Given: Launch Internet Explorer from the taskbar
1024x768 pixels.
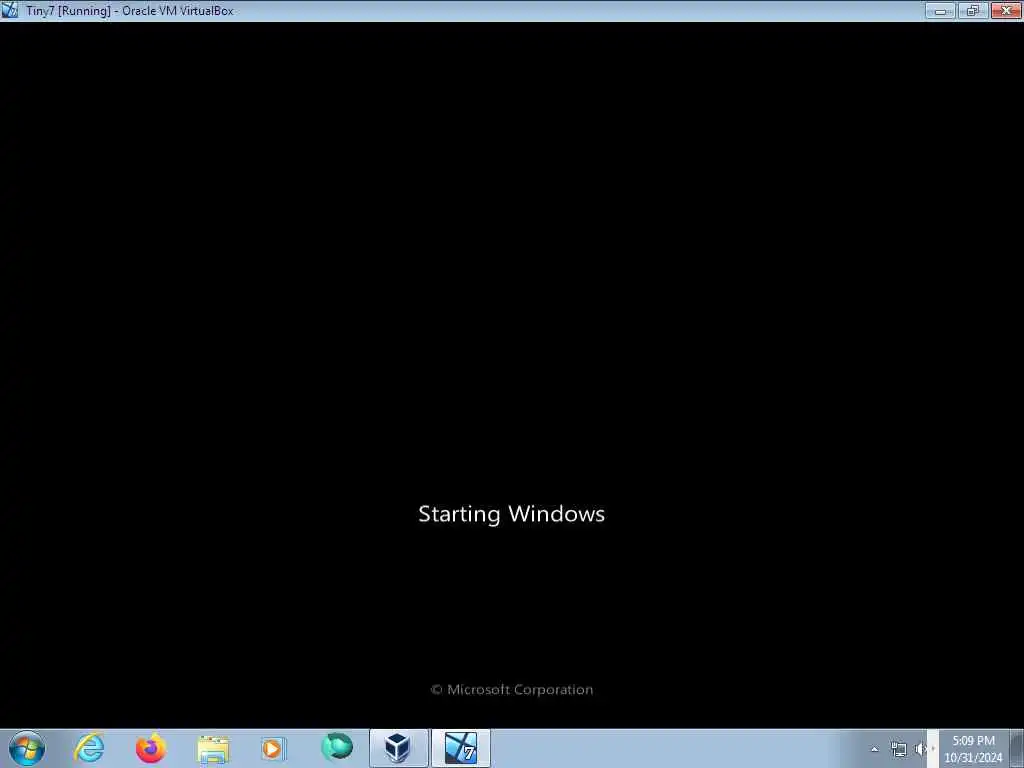Looking at the screenshot, I should (x=89, y=748).
